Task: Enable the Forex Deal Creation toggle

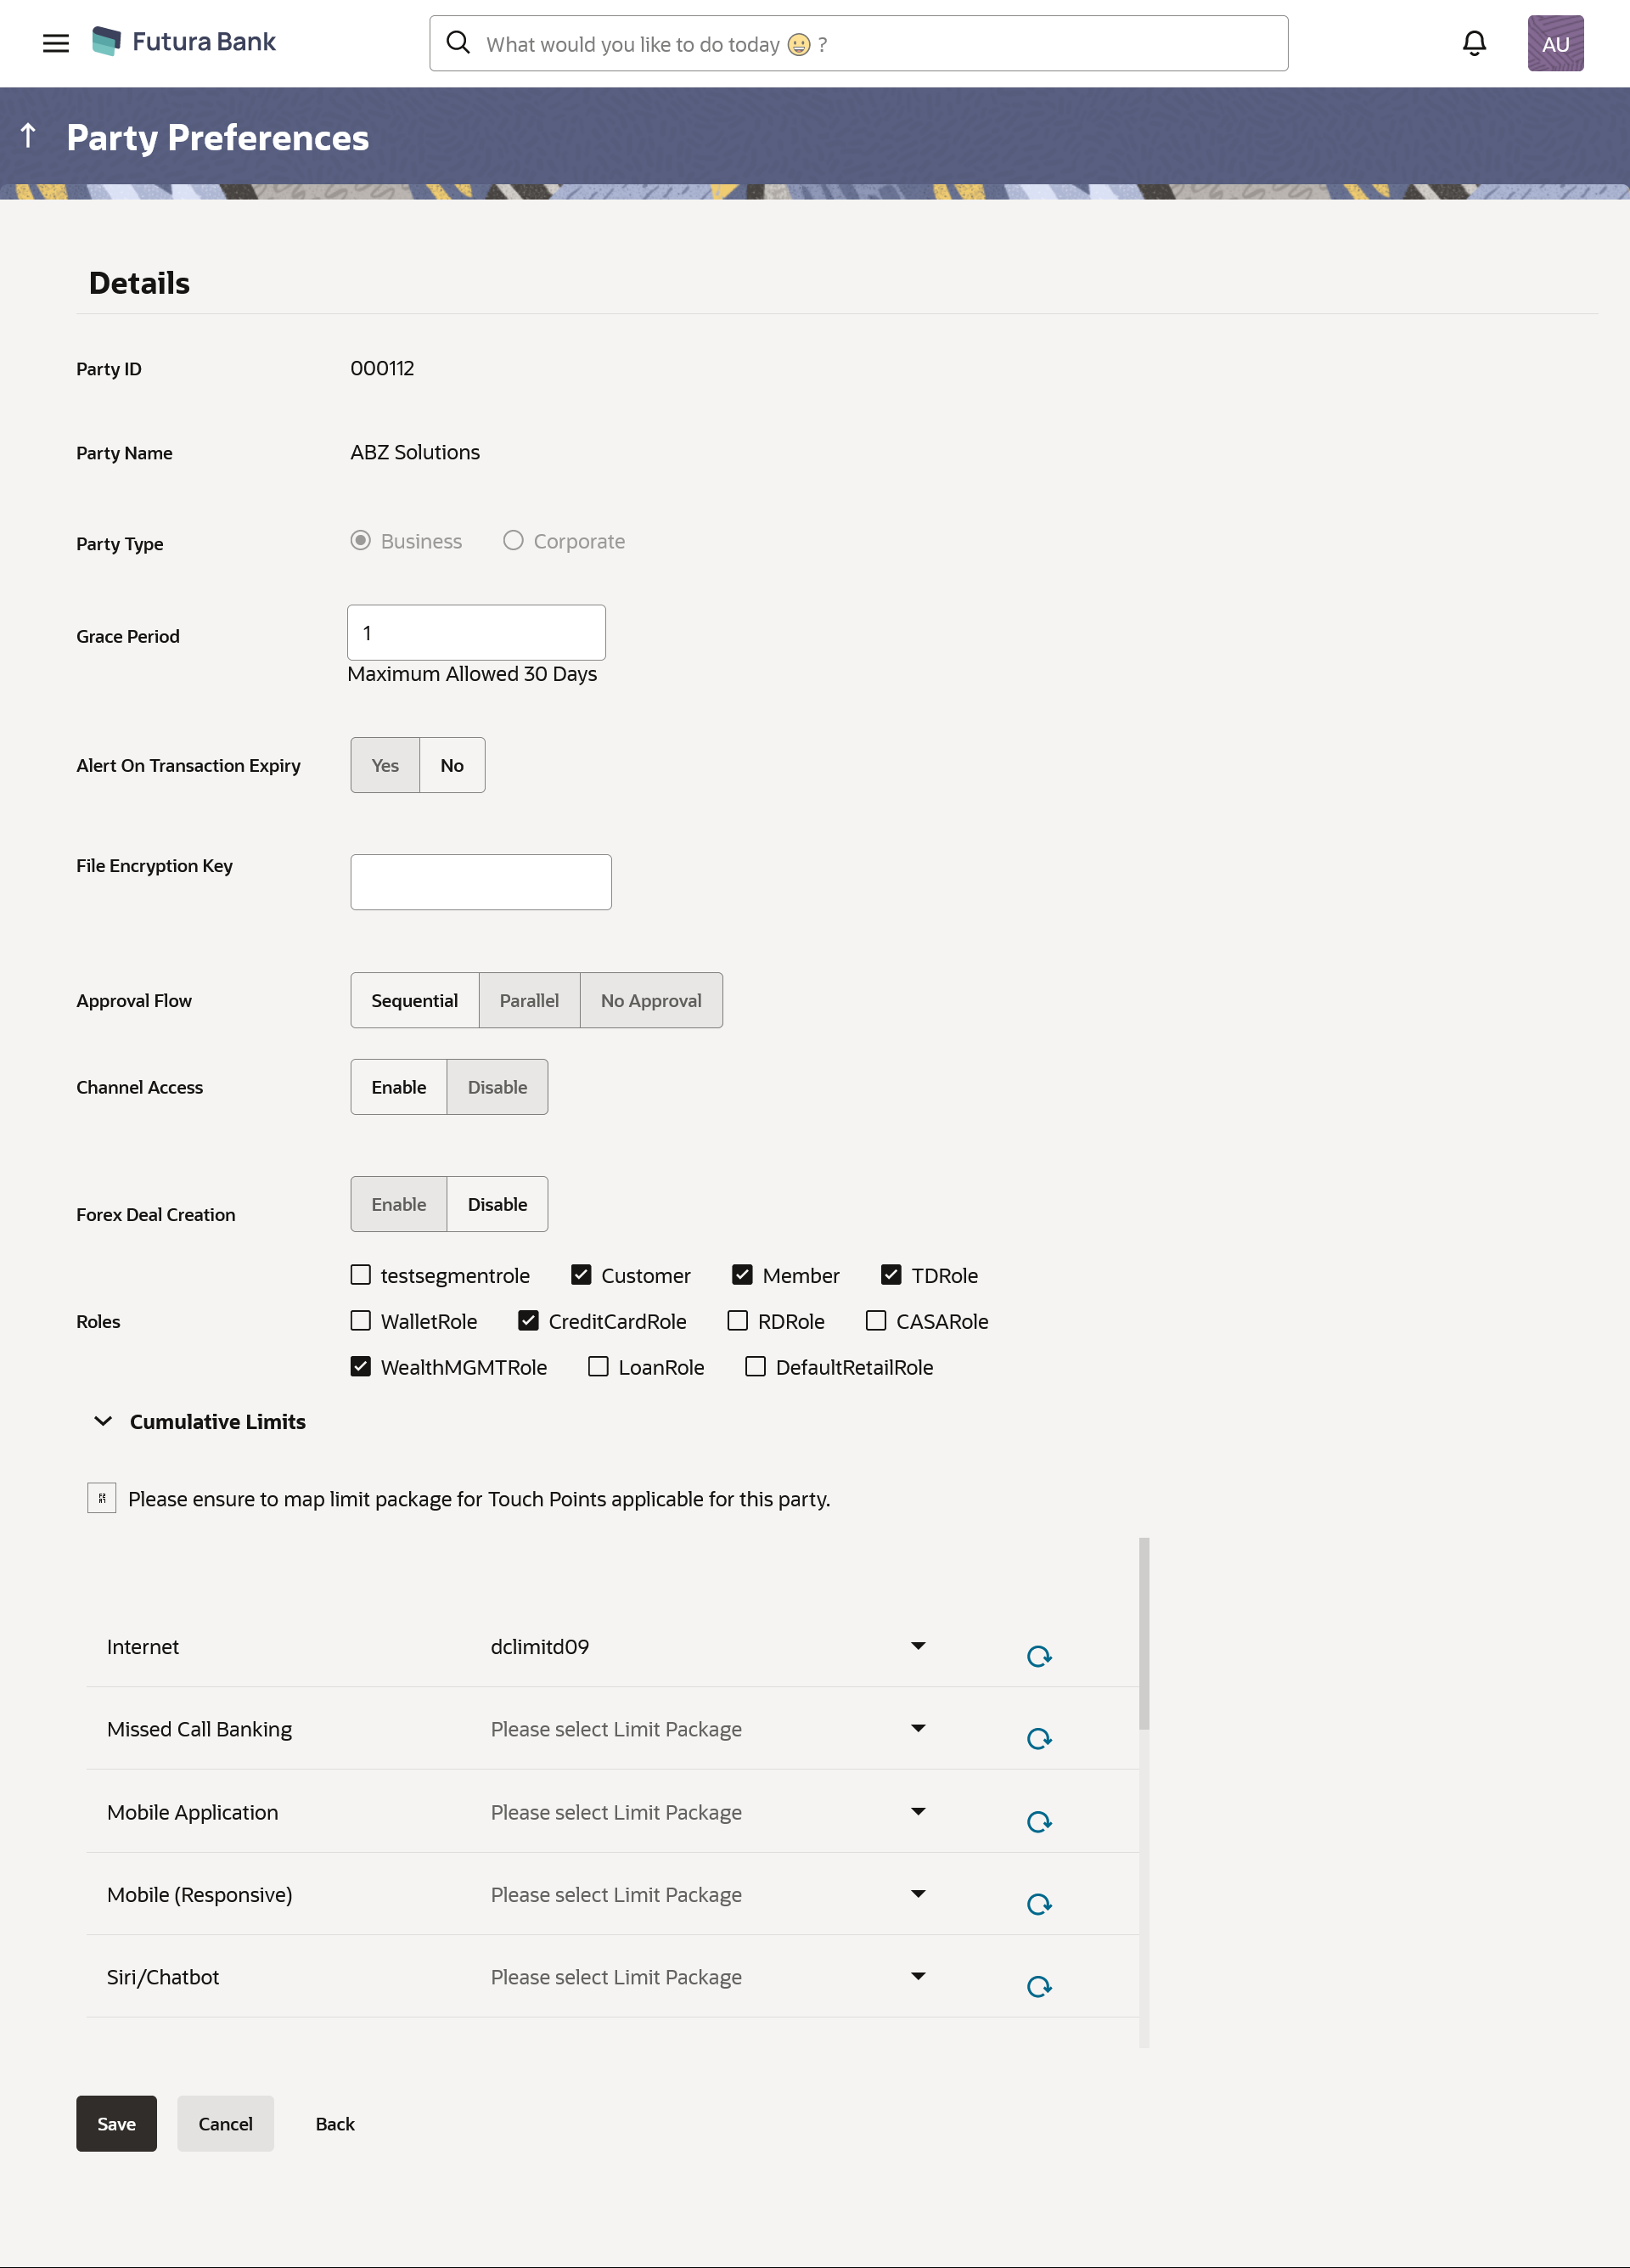Action: (x=398, y=1202)
